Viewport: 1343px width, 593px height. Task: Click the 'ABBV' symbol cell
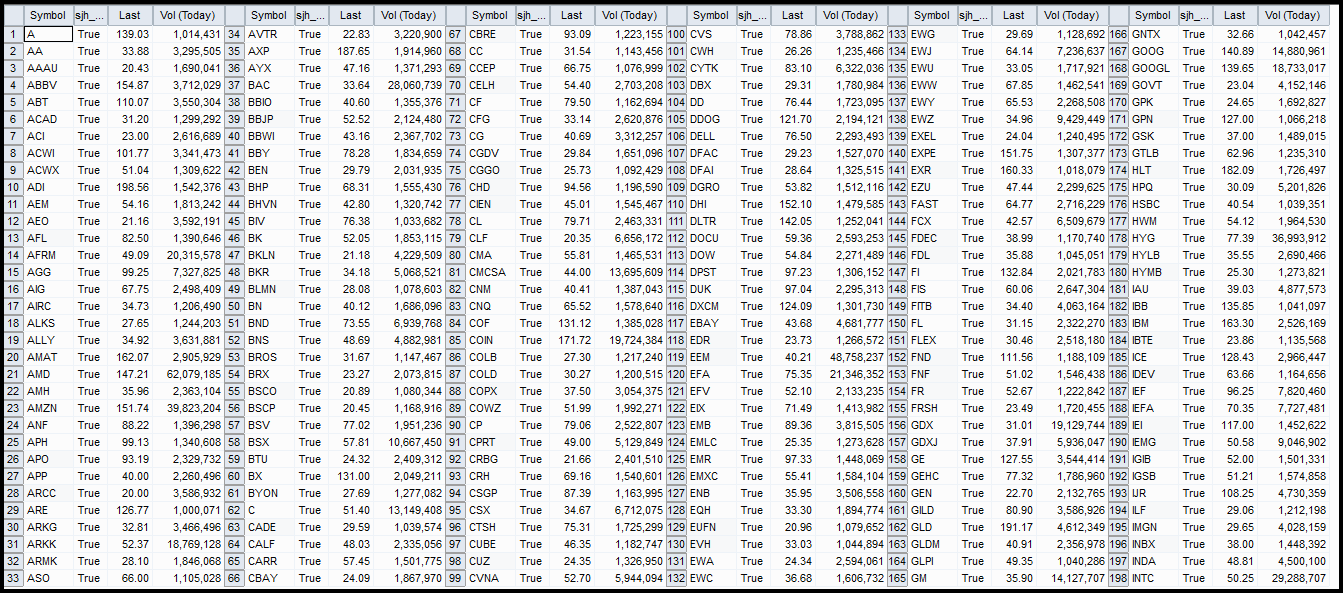[x=48, y=85]
